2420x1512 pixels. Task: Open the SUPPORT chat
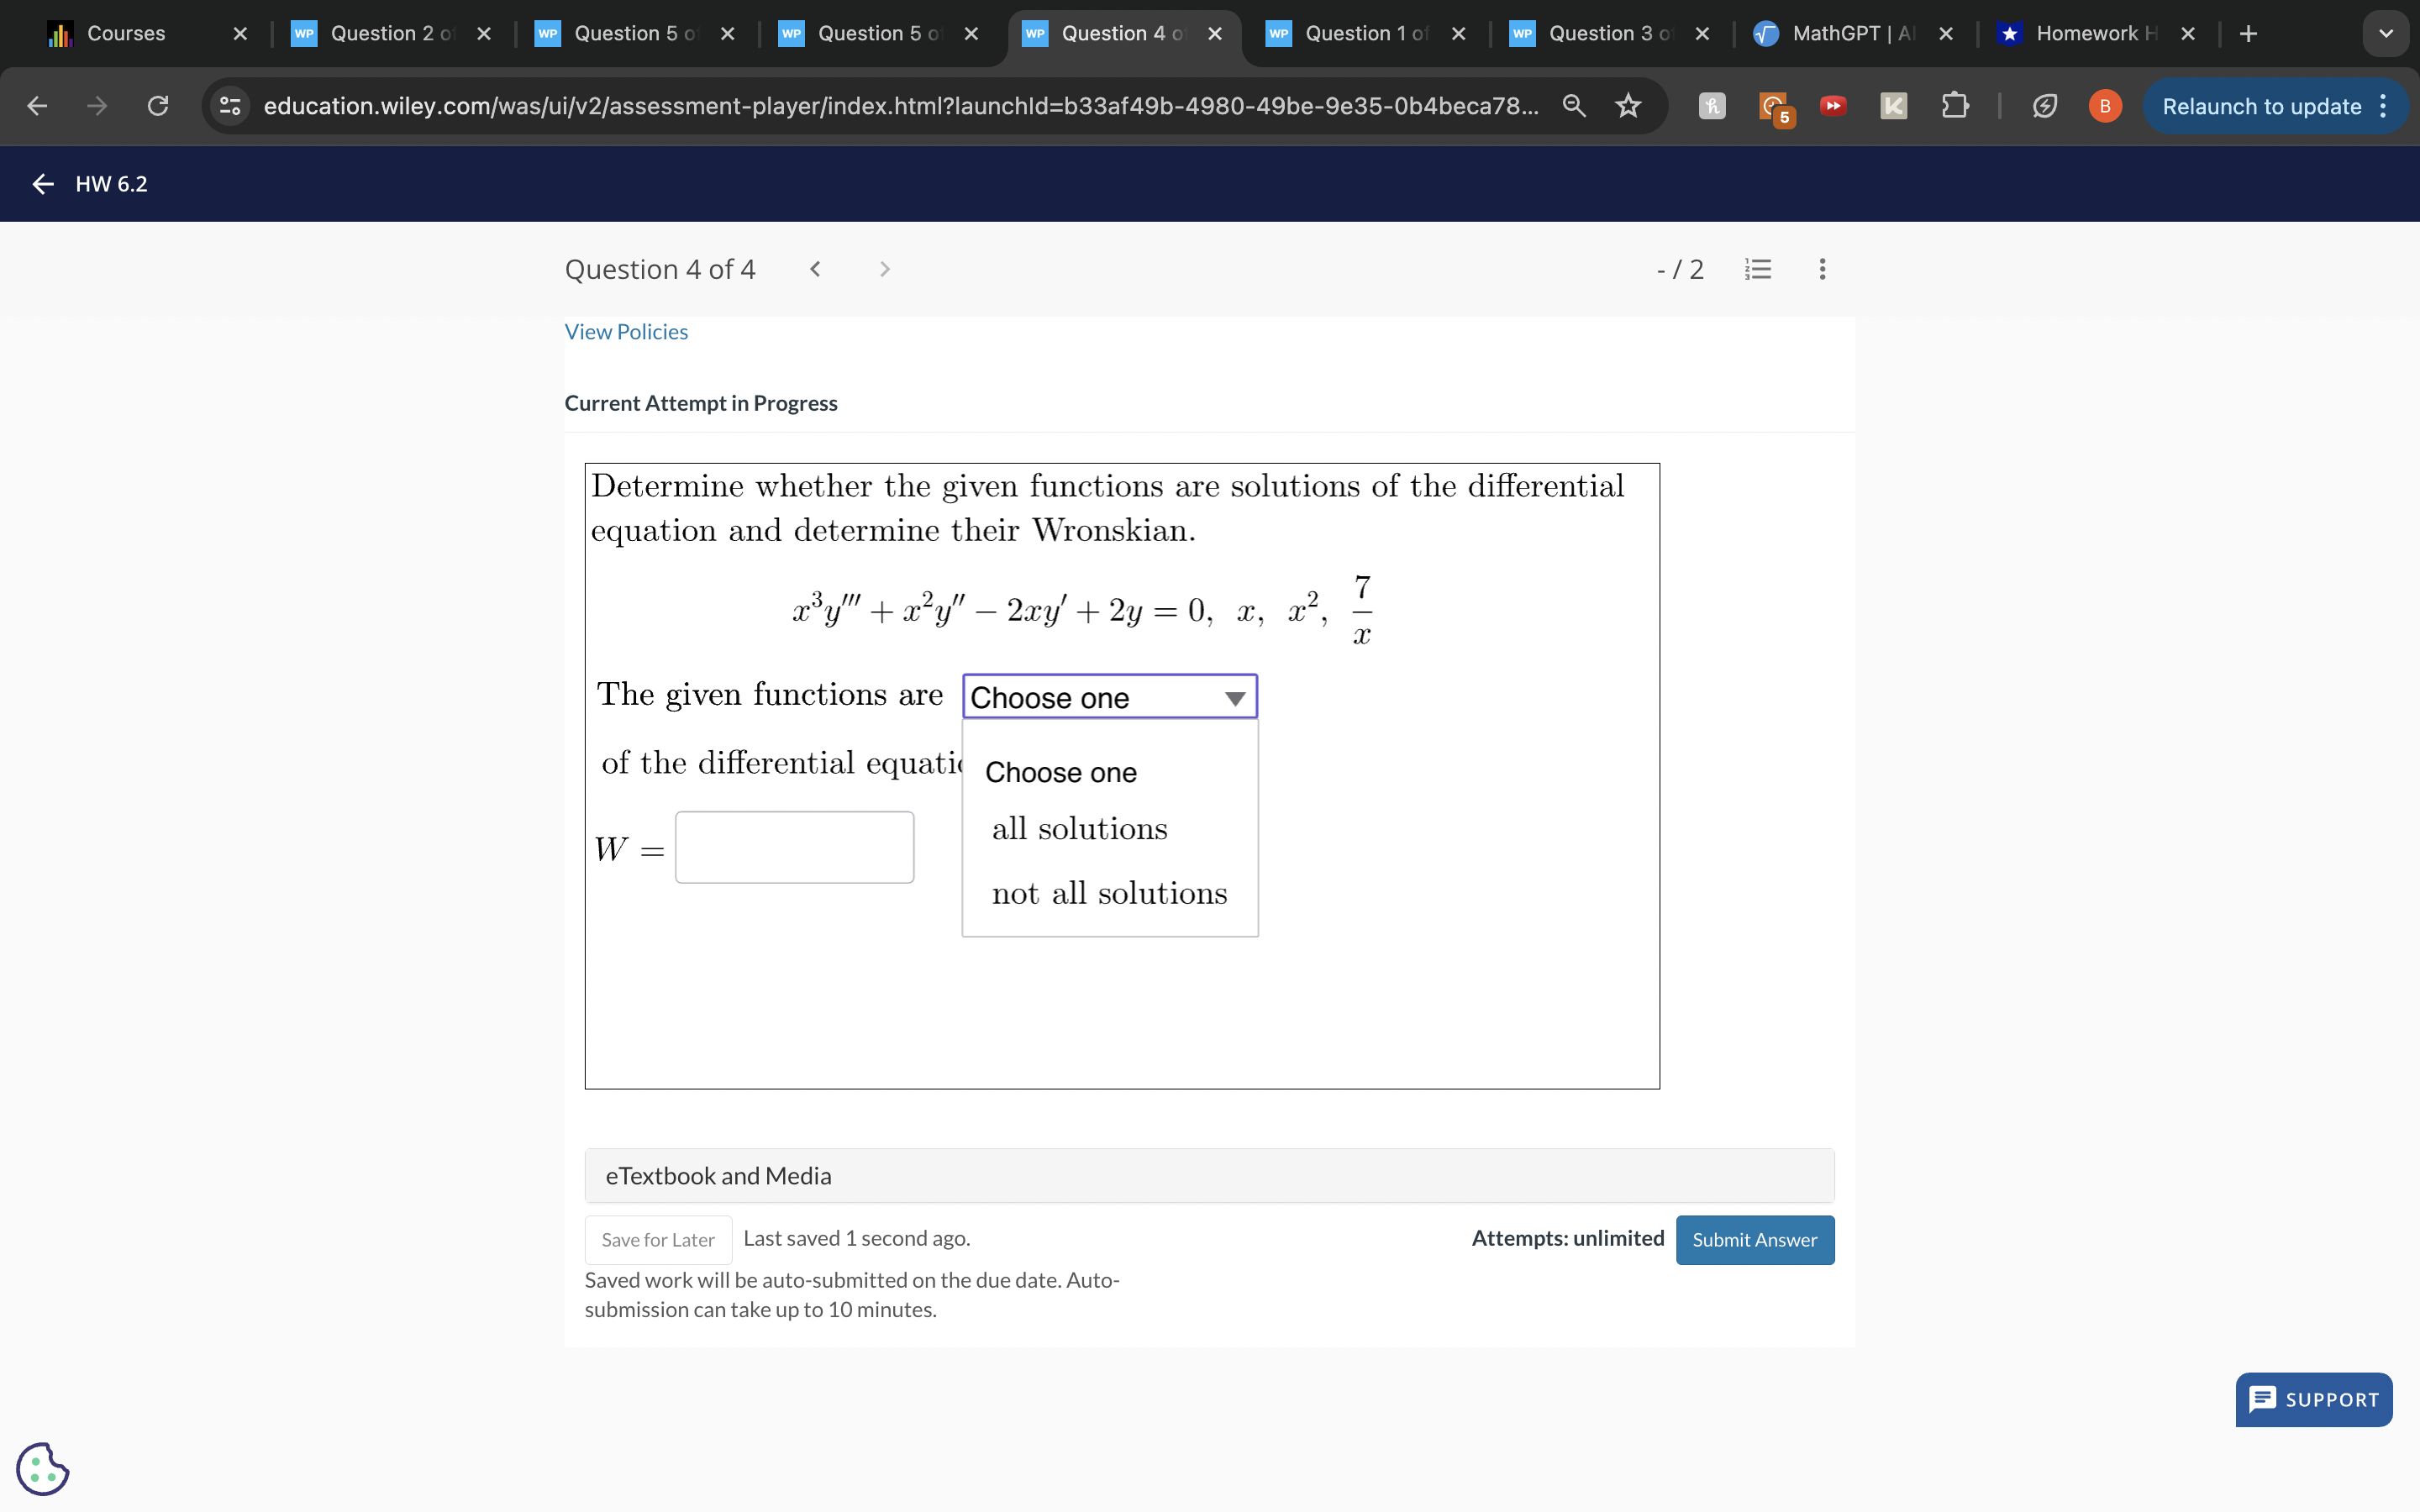(x=2313, y=1399)
